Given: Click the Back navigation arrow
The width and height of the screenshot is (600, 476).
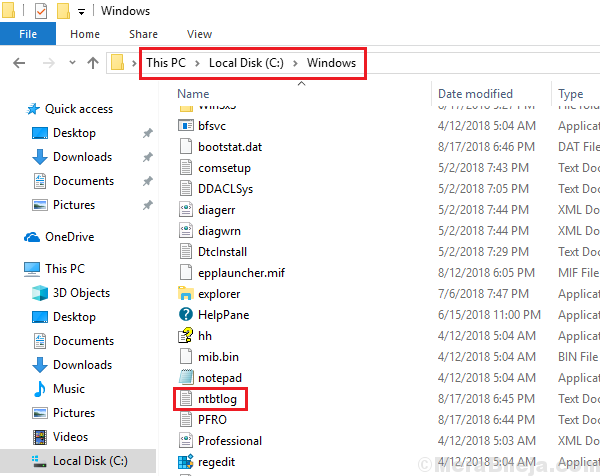Looking at the screenshot, I should tap(19, 63).
